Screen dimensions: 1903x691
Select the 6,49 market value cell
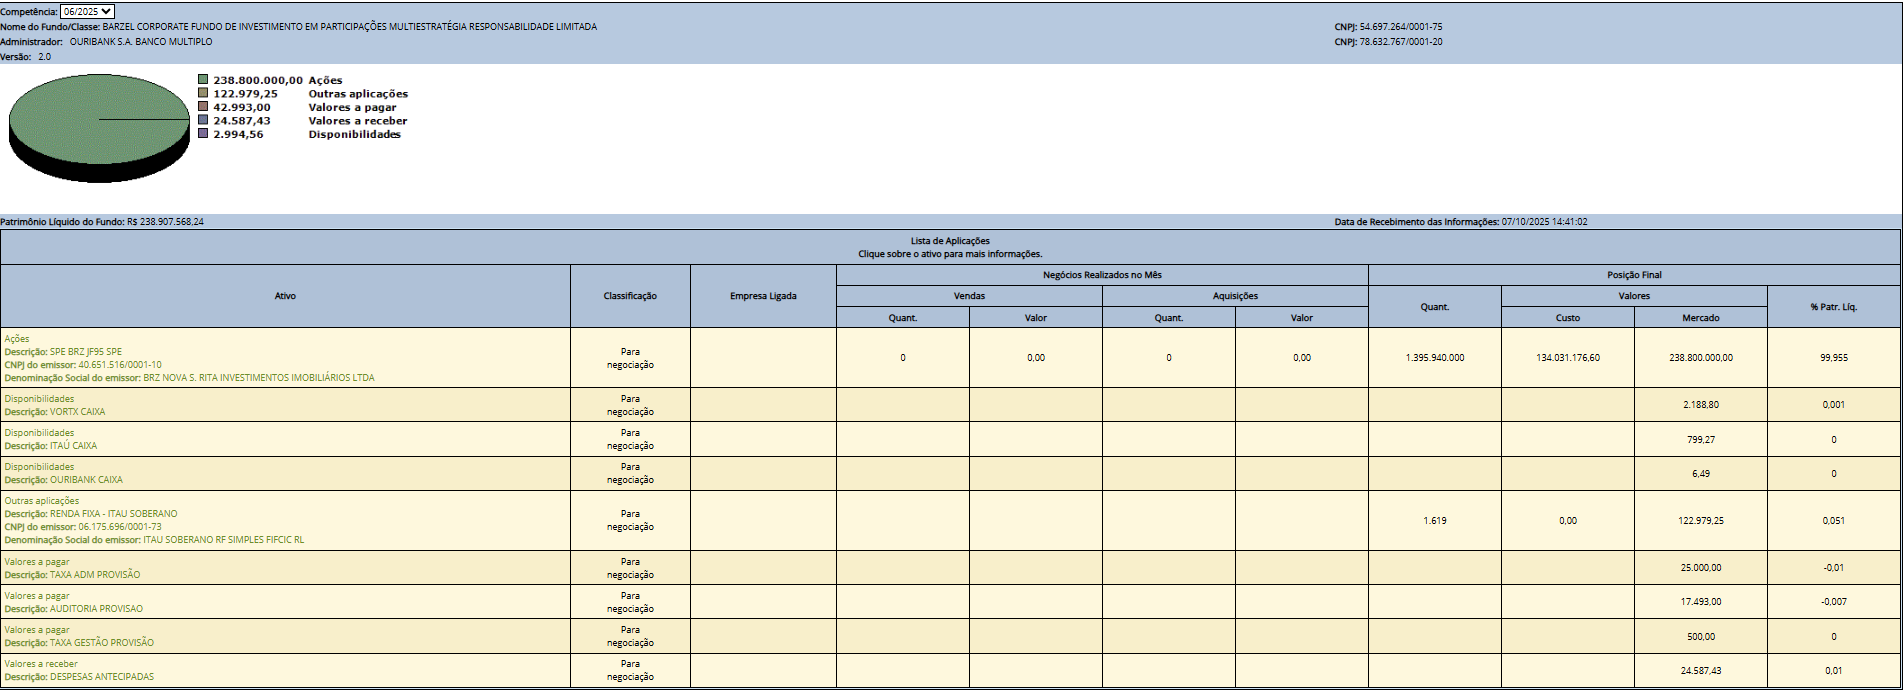[1701, 473]
